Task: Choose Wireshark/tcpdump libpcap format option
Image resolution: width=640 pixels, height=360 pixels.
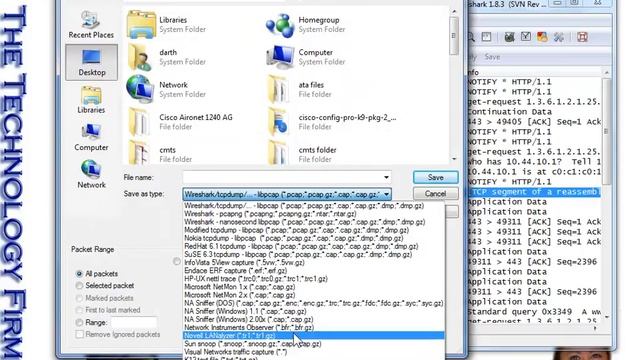Action: 313,206
